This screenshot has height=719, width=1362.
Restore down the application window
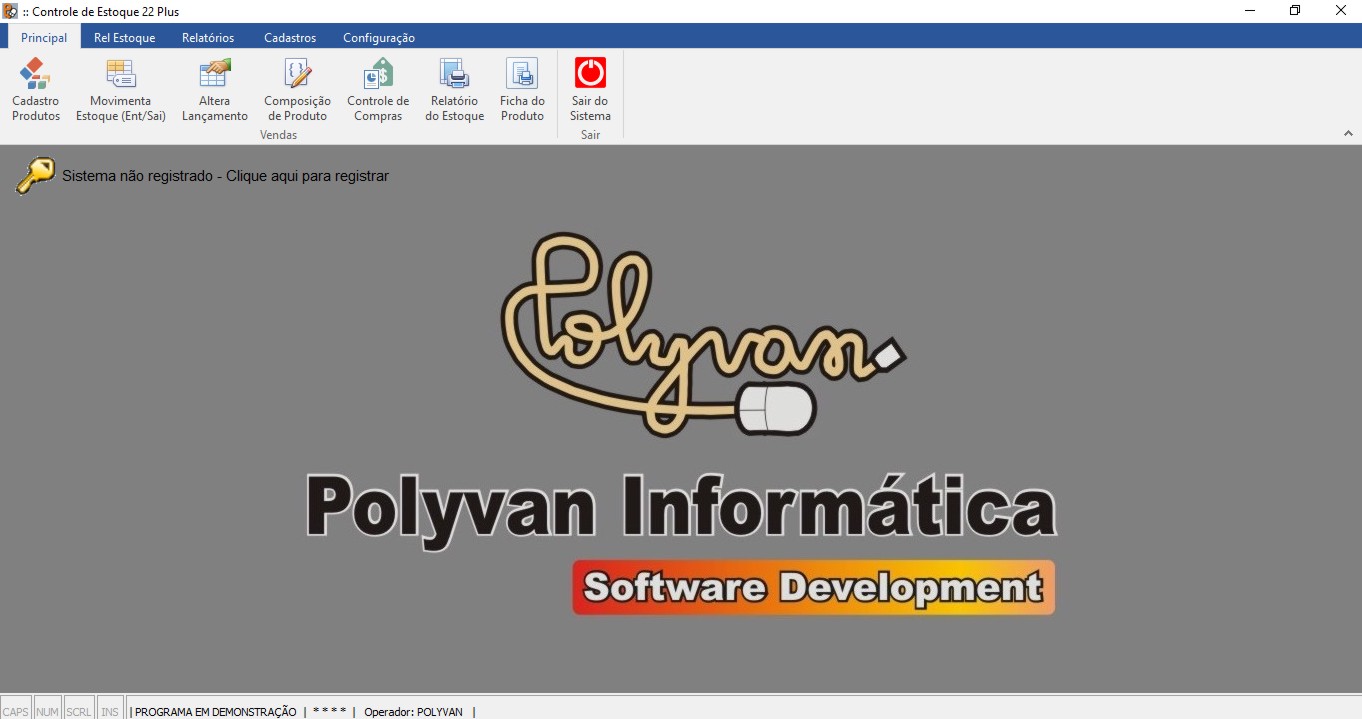(1295, 11)
